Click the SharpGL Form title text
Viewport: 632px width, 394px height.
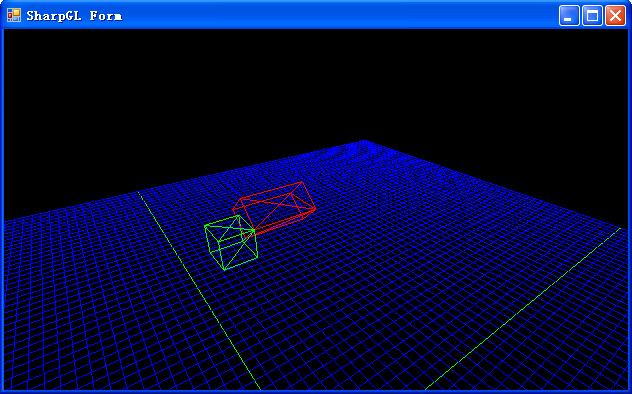tap(74, 16)
